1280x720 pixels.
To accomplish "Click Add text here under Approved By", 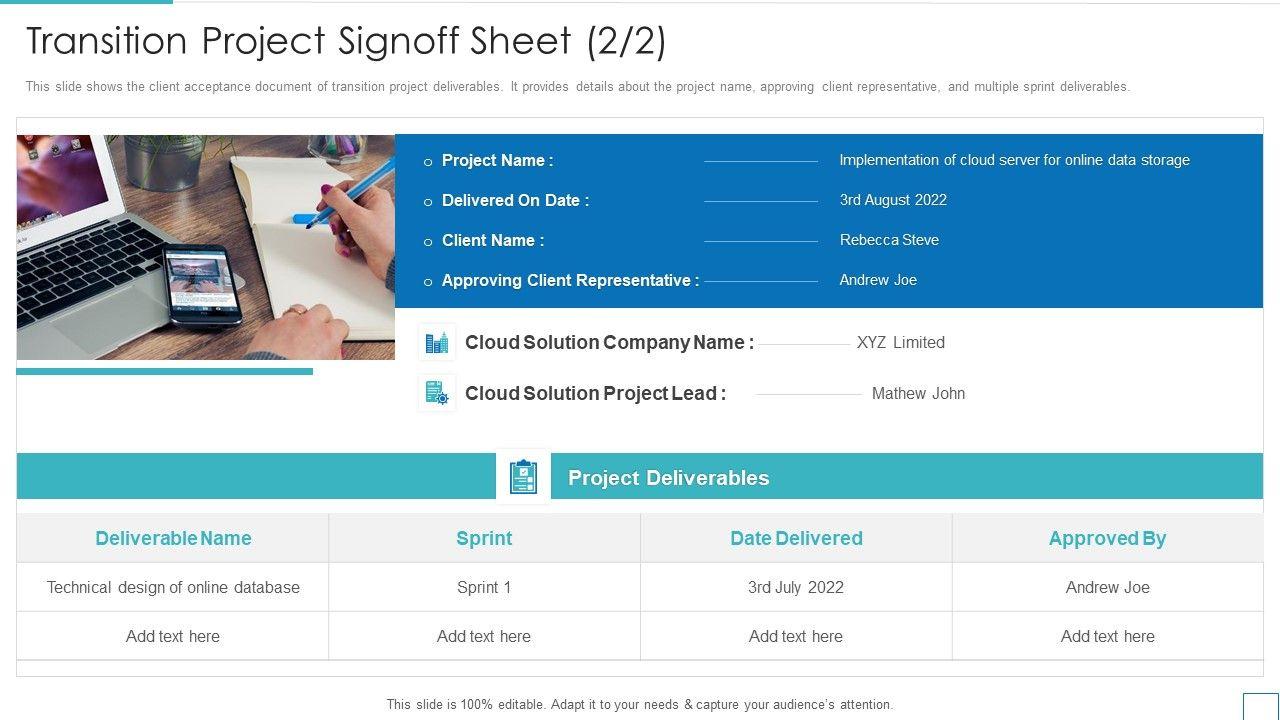I will tap(1107, 636).
